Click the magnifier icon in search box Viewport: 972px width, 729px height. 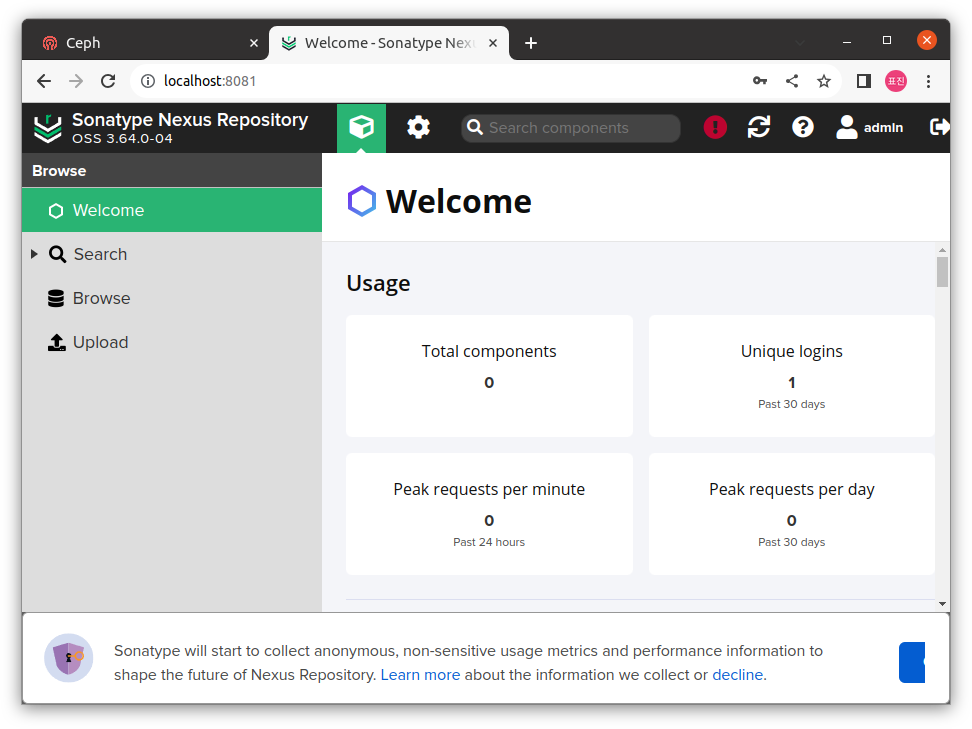pyautogui.click(x=475, y=128)
